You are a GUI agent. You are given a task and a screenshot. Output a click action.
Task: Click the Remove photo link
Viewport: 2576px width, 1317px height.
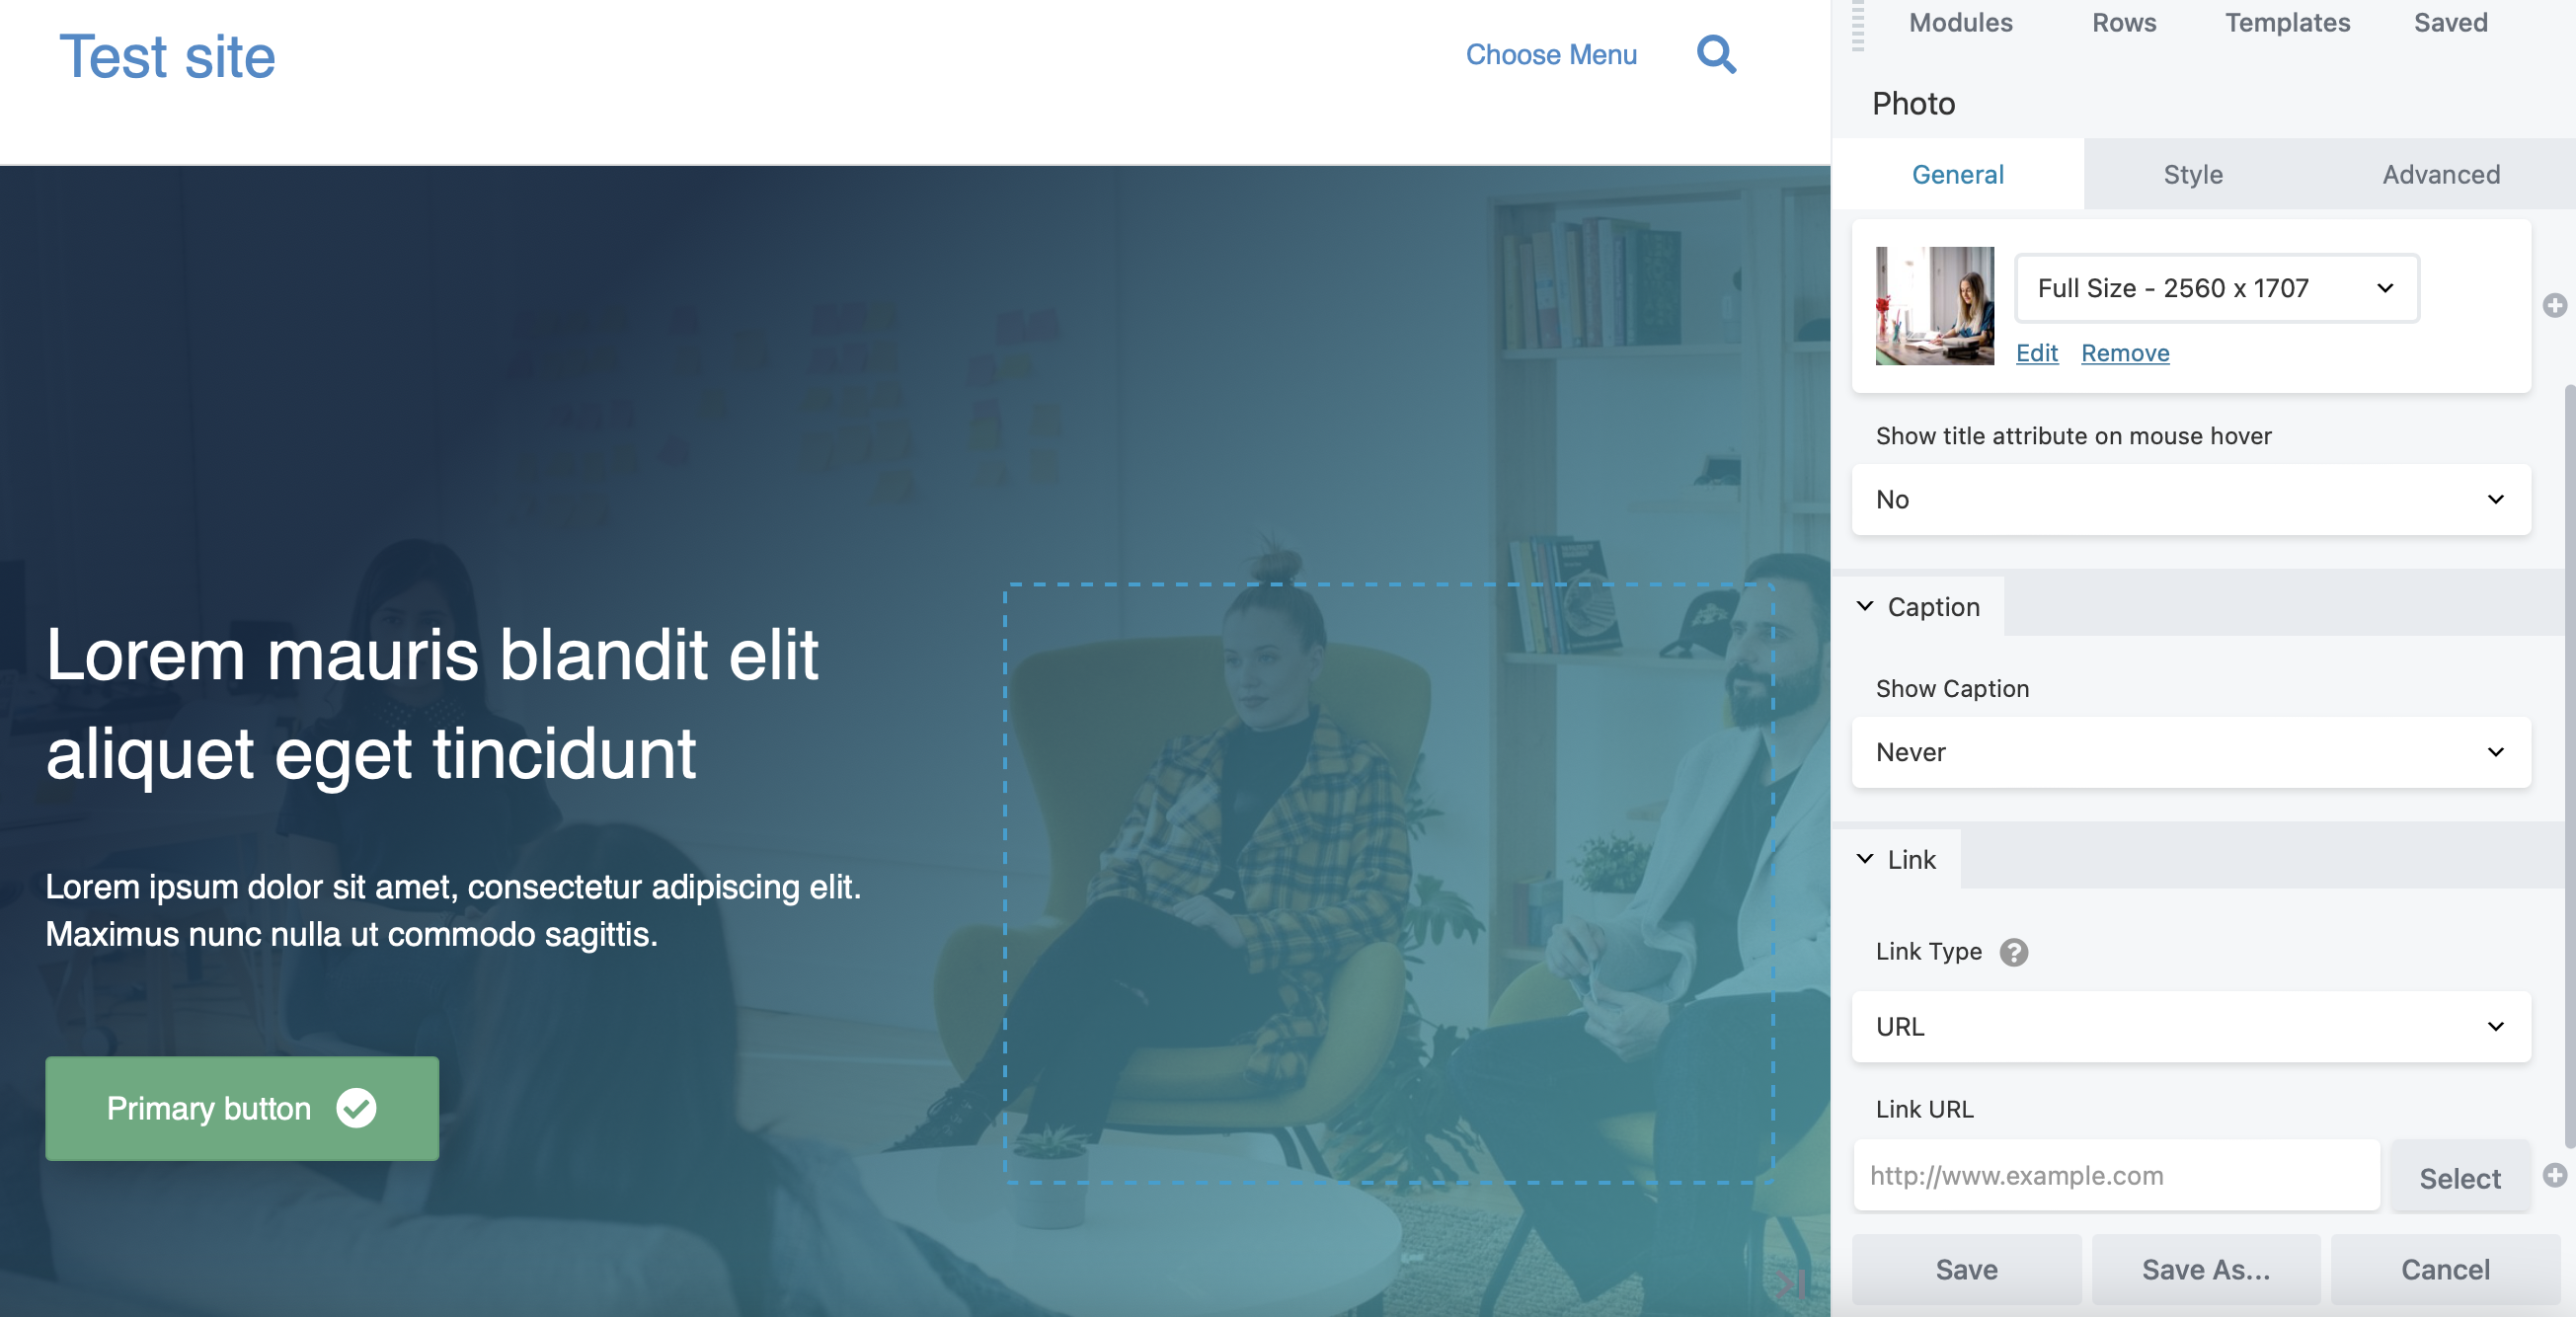pyautogui.click(x=2124, y=353)
